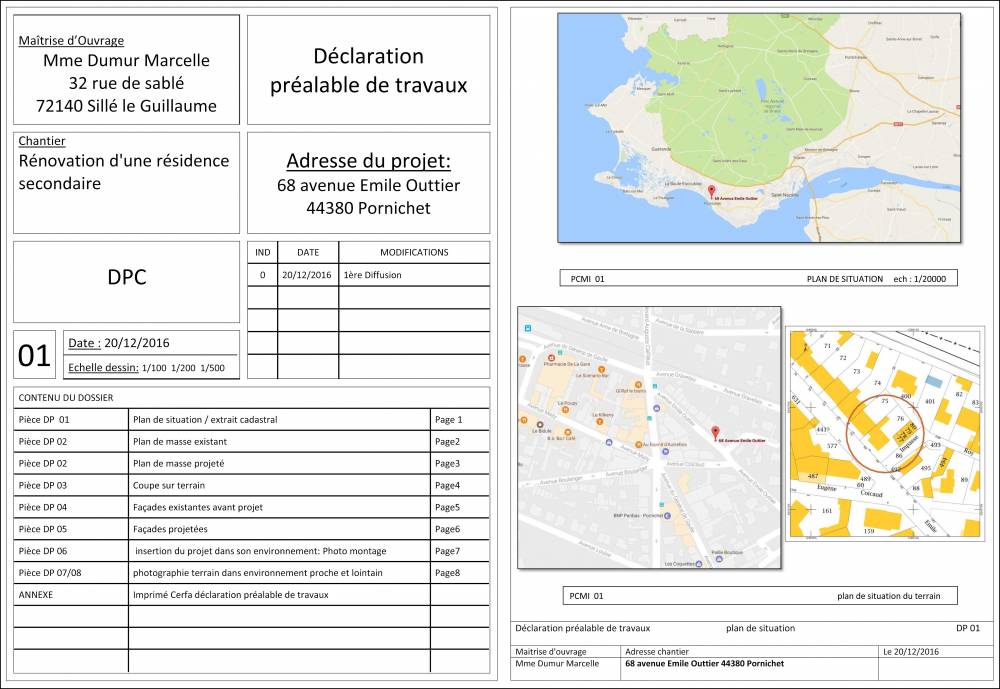This screenshot has width=1000, height=689.
Task: Click the underlined "Chantier" heading
Action: [x=41, y=141]
